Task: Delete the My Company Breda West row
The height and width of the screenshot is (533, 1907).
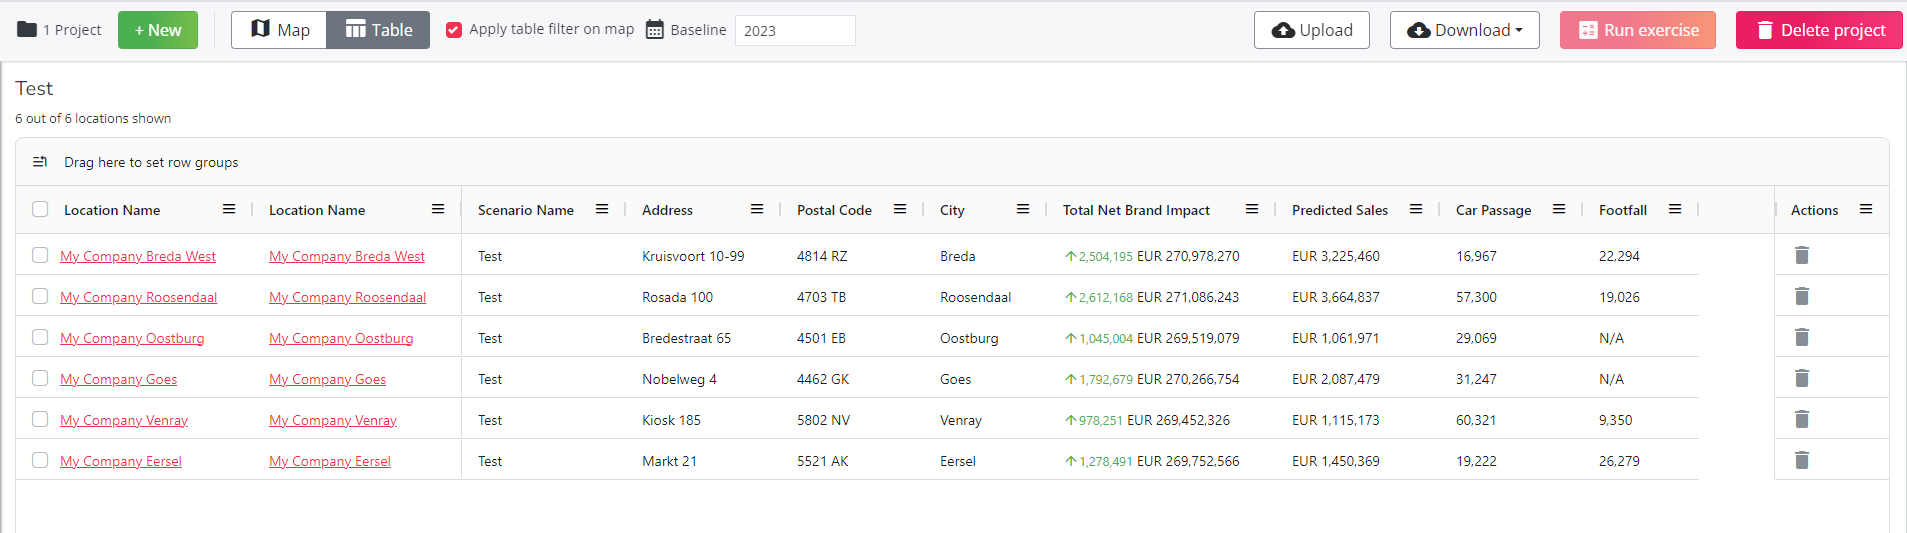Action: coord(1801,256)
